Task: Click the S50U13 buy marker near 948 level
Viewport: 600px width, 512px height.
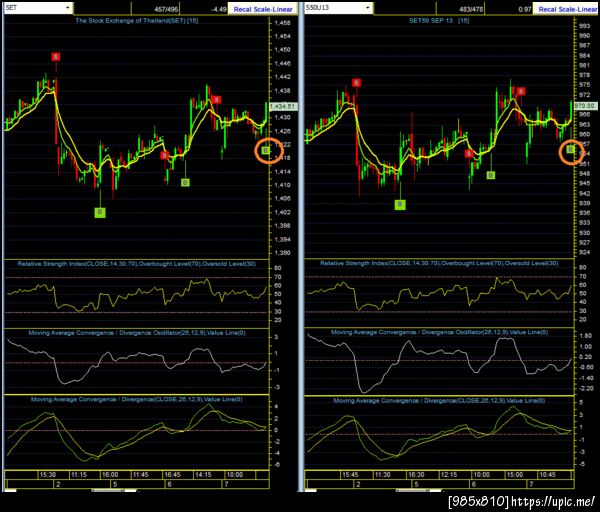Action: [x=491, y=175]
